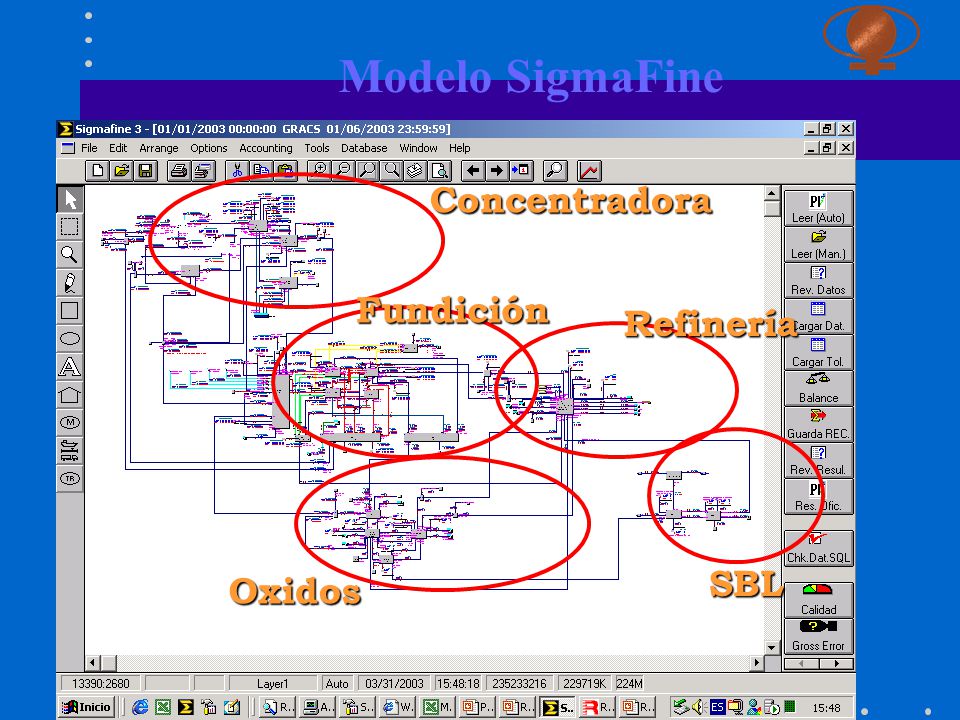Go forward with the right arrow icon

click(x=497, y=171)
